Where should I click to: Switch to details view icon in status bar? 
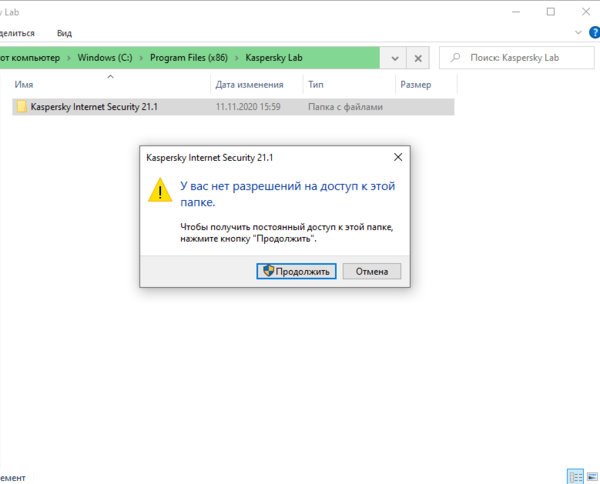(575, 476)
